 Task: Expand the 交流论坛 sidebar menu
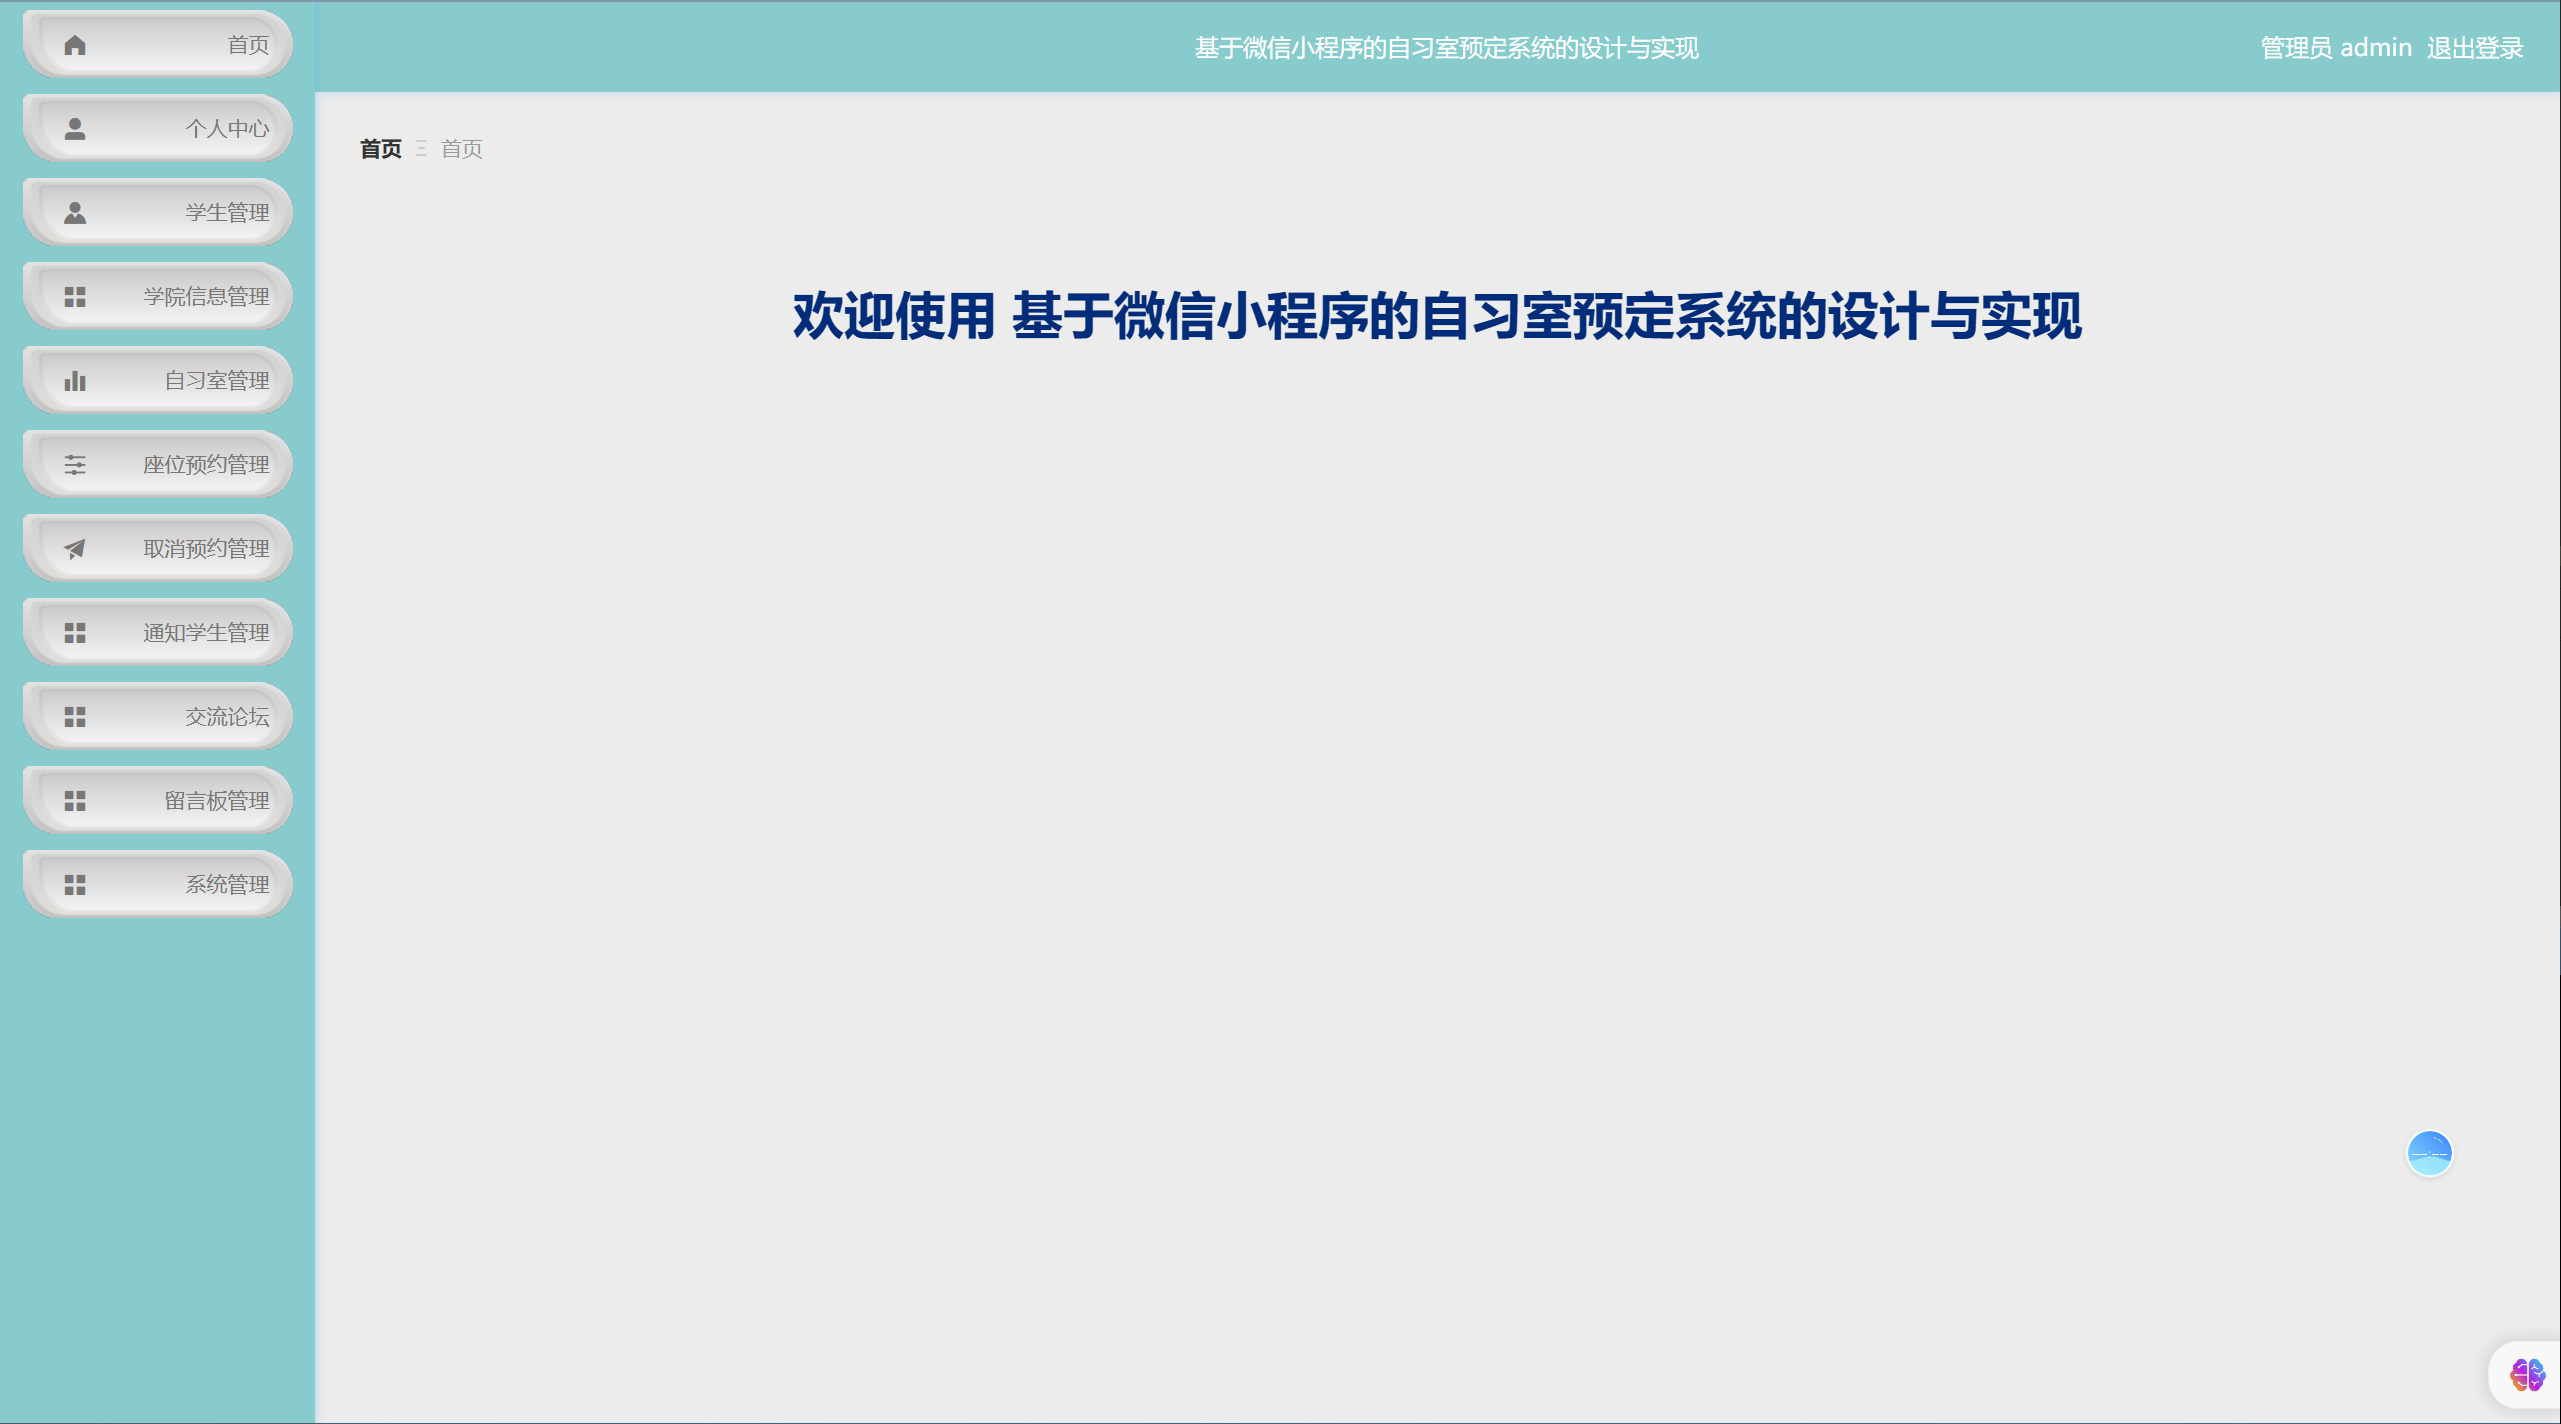[226, 717]
